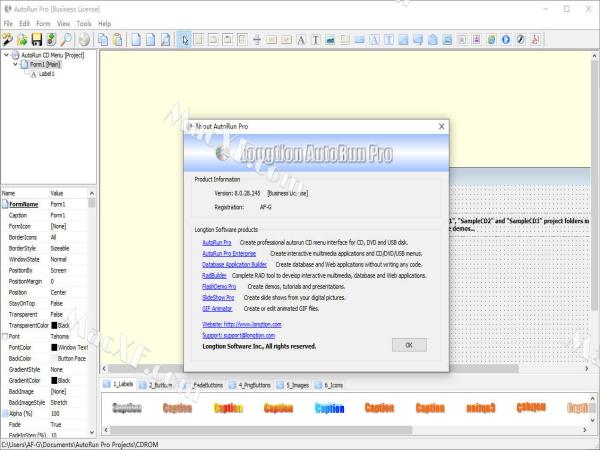Open the RadBuilder product link
The width and height of the screenshot is (600, 450).
click(214, 276)
